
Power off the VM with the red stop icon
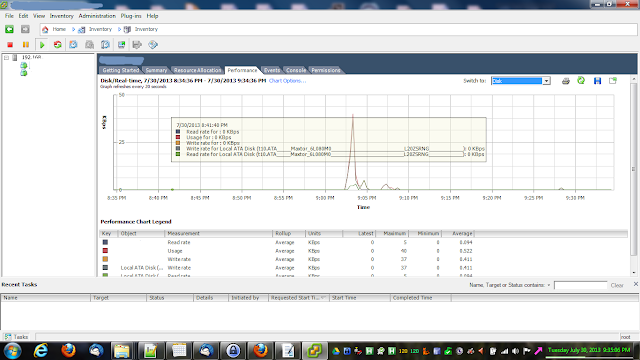point(10,44)
